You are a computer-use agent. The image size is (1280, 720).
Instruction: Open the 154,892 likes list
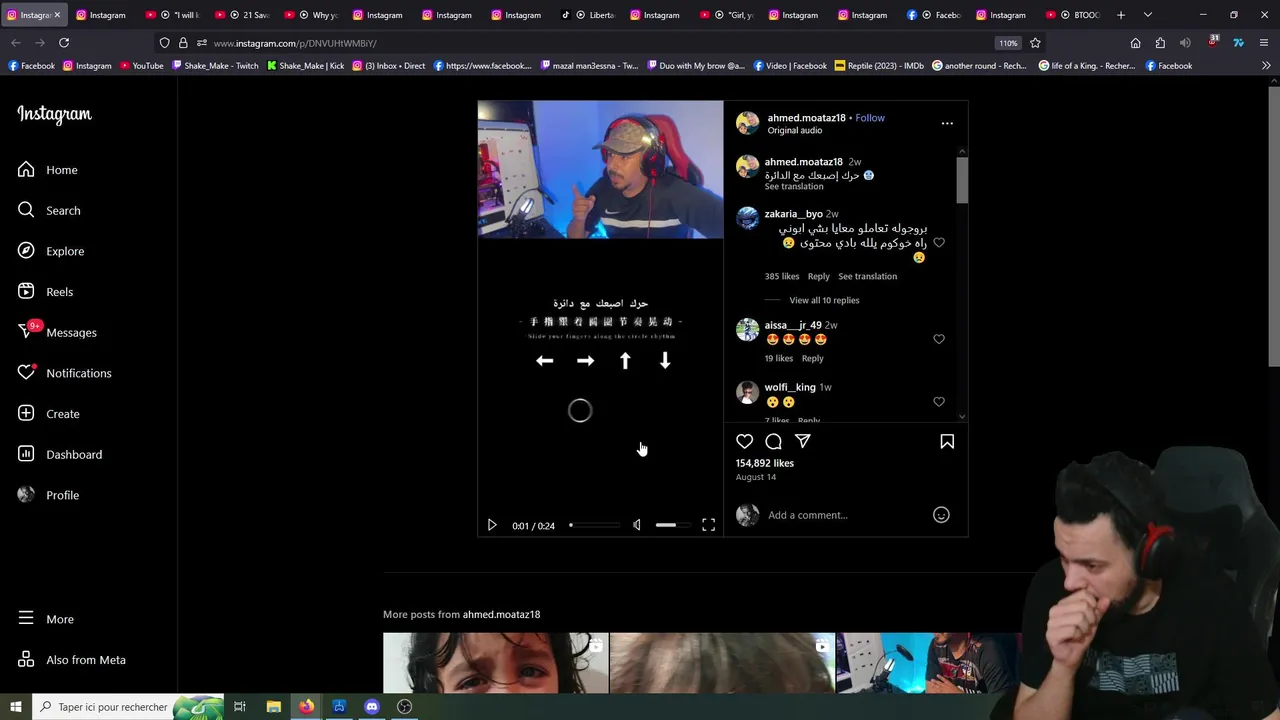pyautogui.click(x=765, y=463)
